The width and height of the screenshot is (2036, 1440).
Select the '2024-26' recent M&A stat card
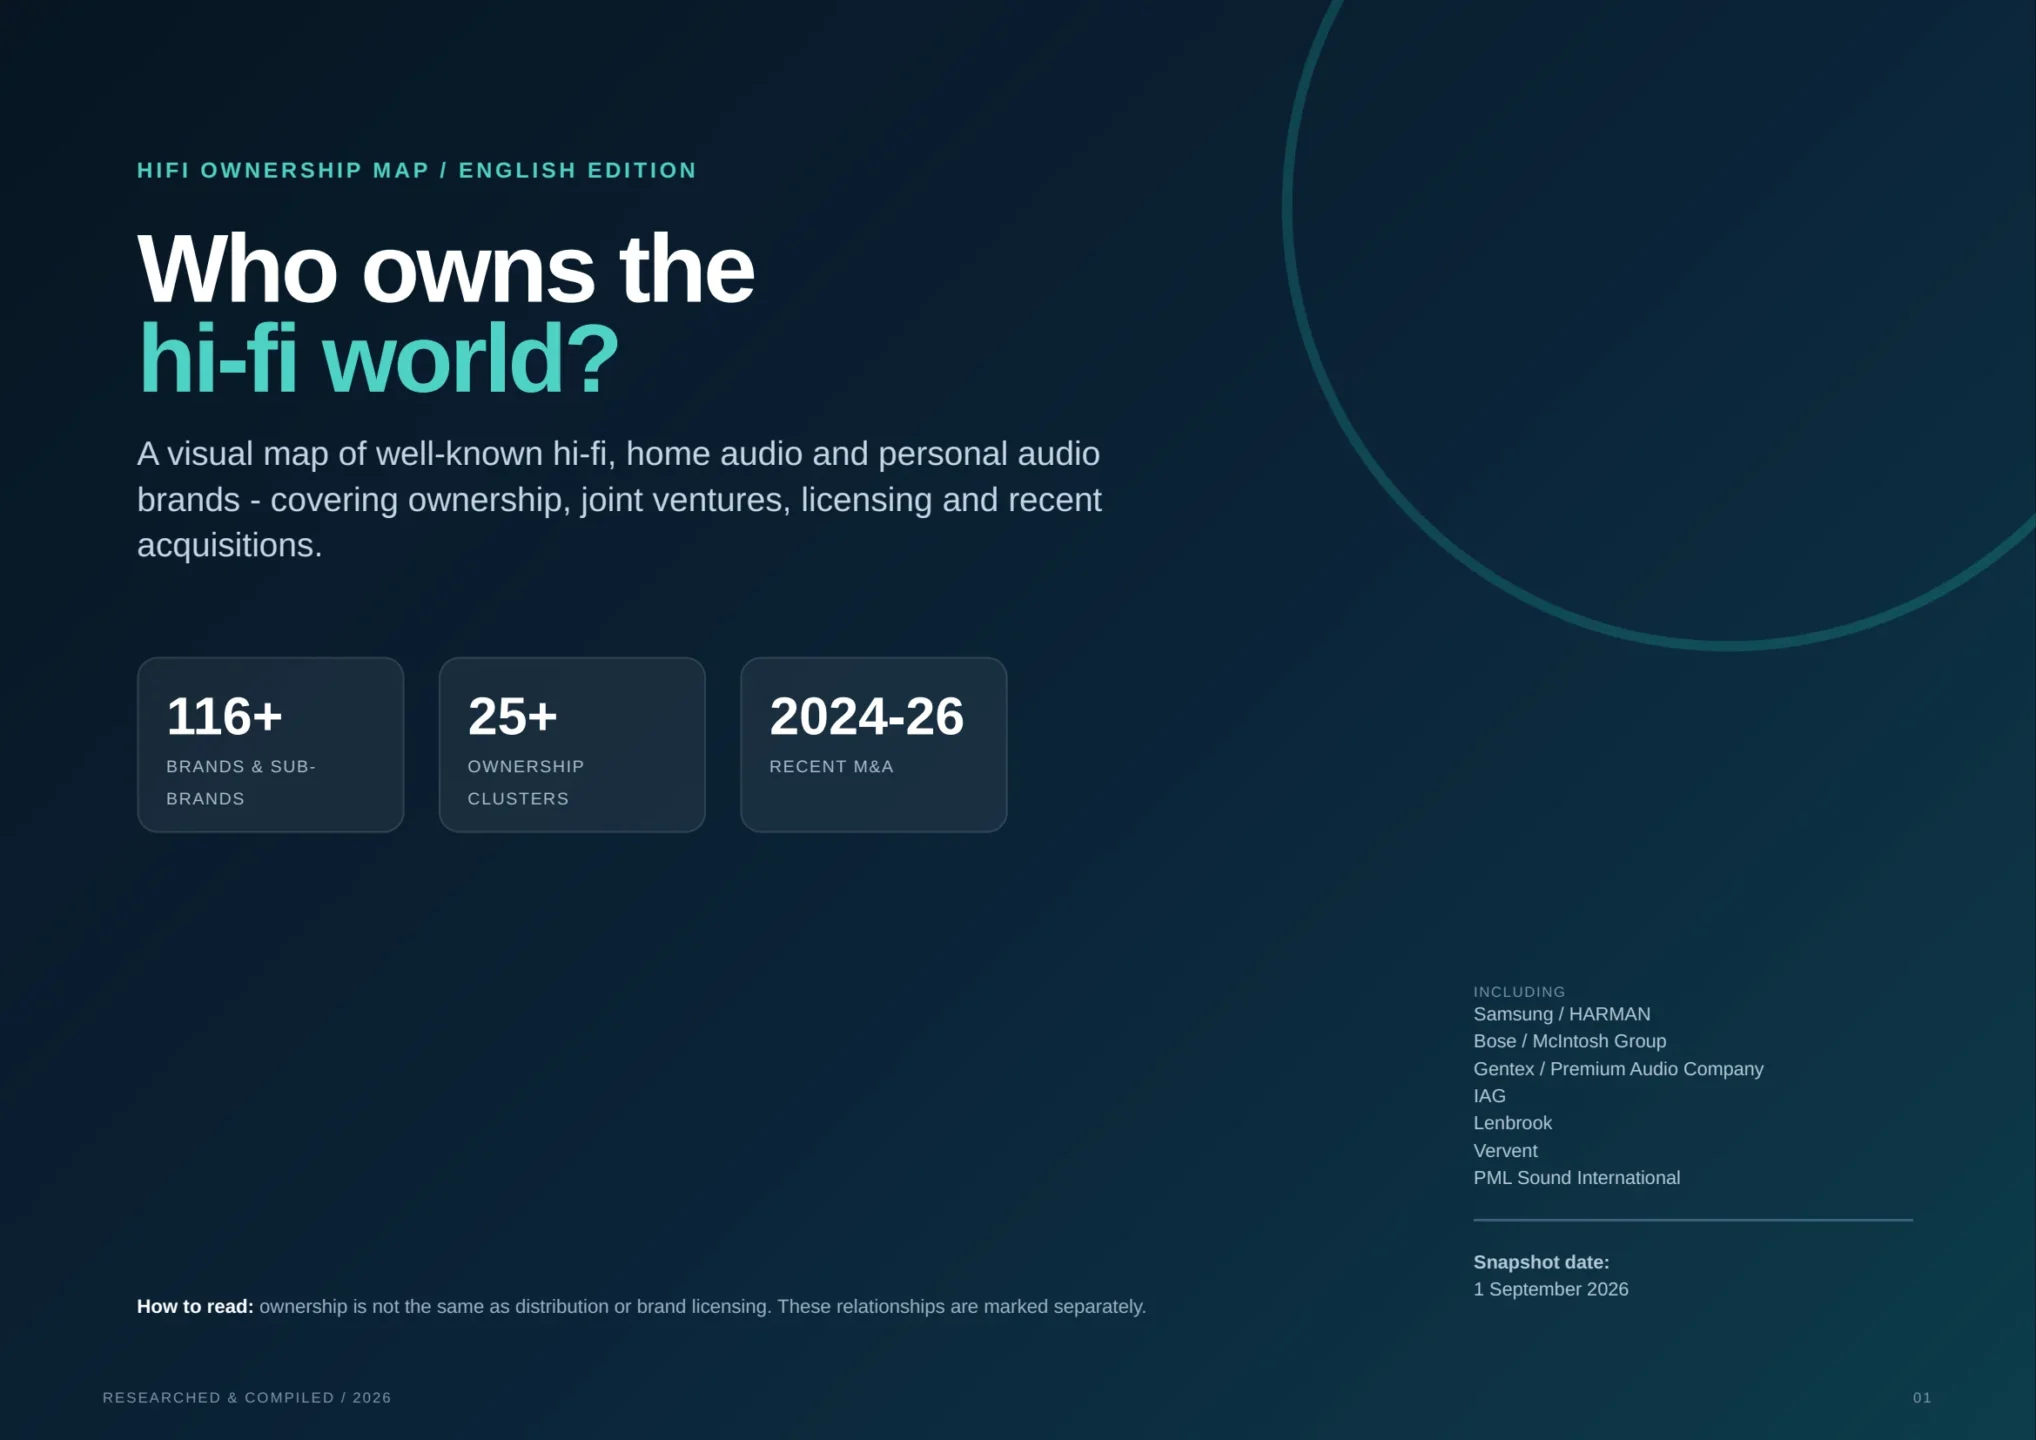point(873,744)
